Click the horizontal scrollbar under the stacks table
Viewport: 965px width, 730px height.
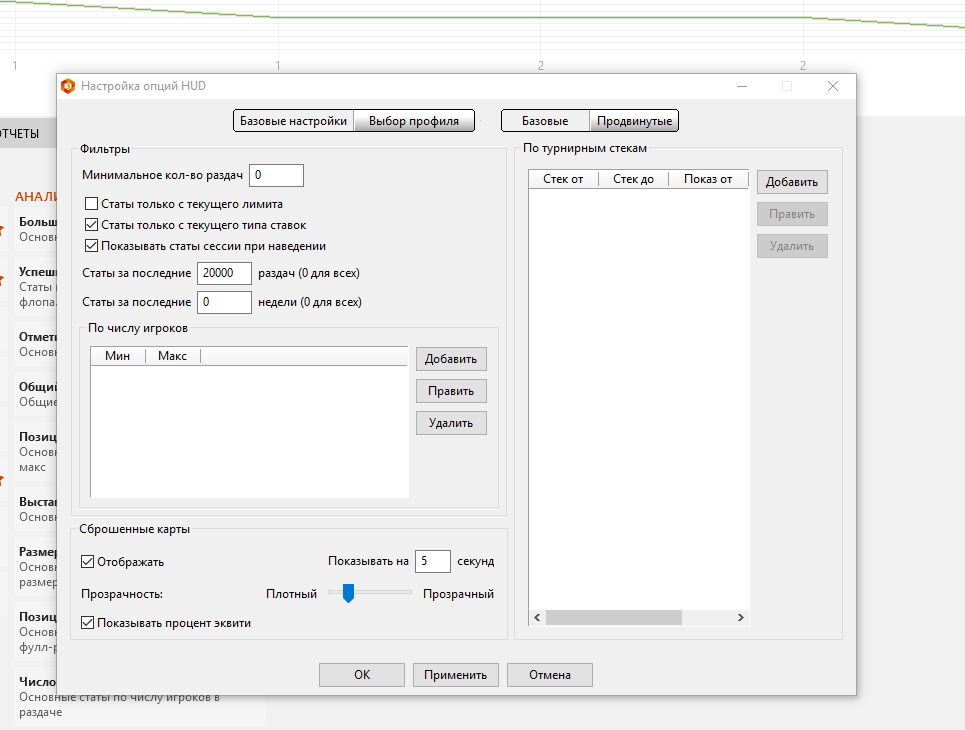coord(613,617)
